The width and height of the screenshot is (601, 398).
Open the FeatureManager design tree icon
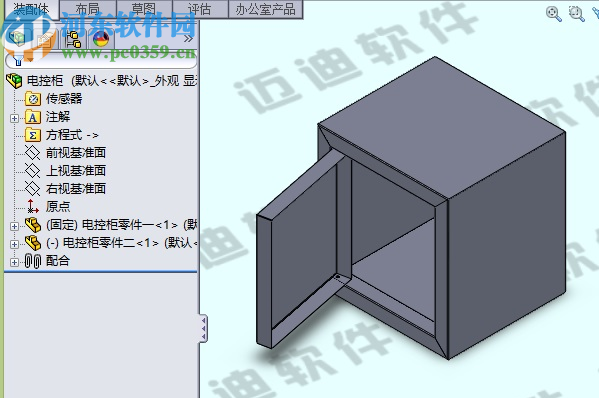point(17,38)
